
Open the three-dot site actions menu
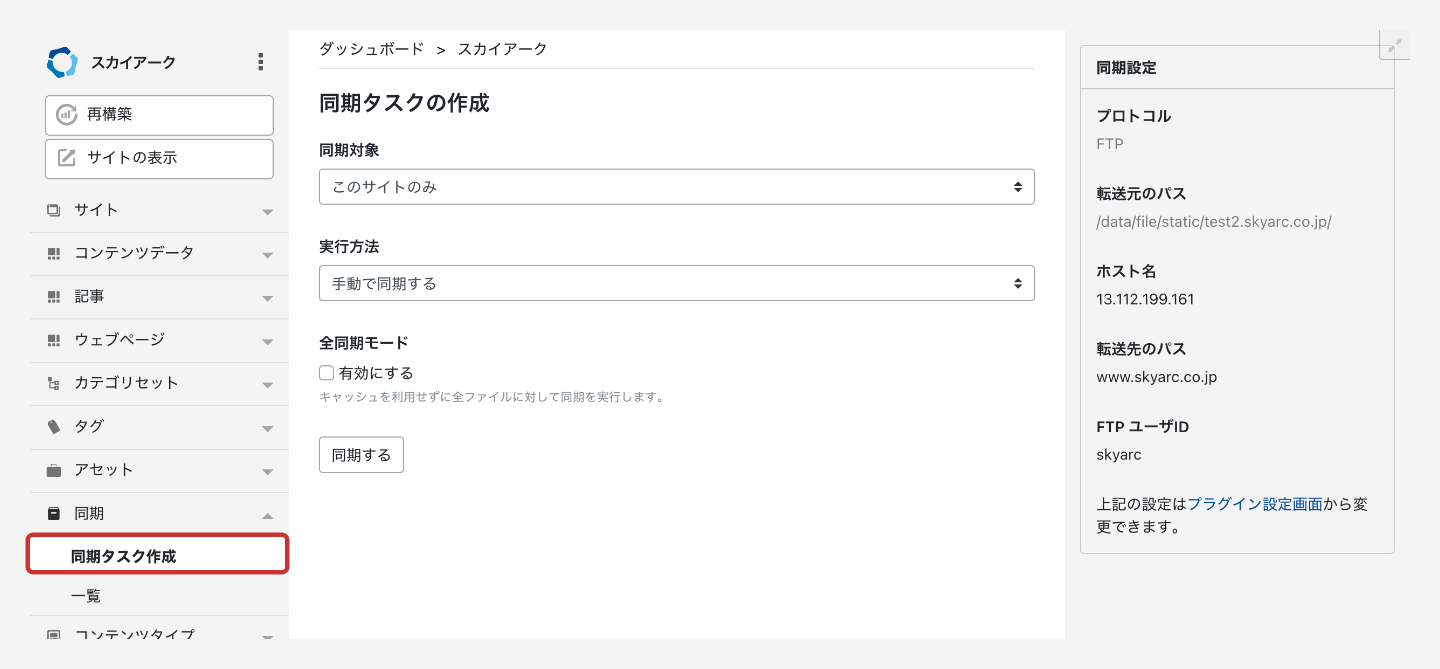(261, 62)
